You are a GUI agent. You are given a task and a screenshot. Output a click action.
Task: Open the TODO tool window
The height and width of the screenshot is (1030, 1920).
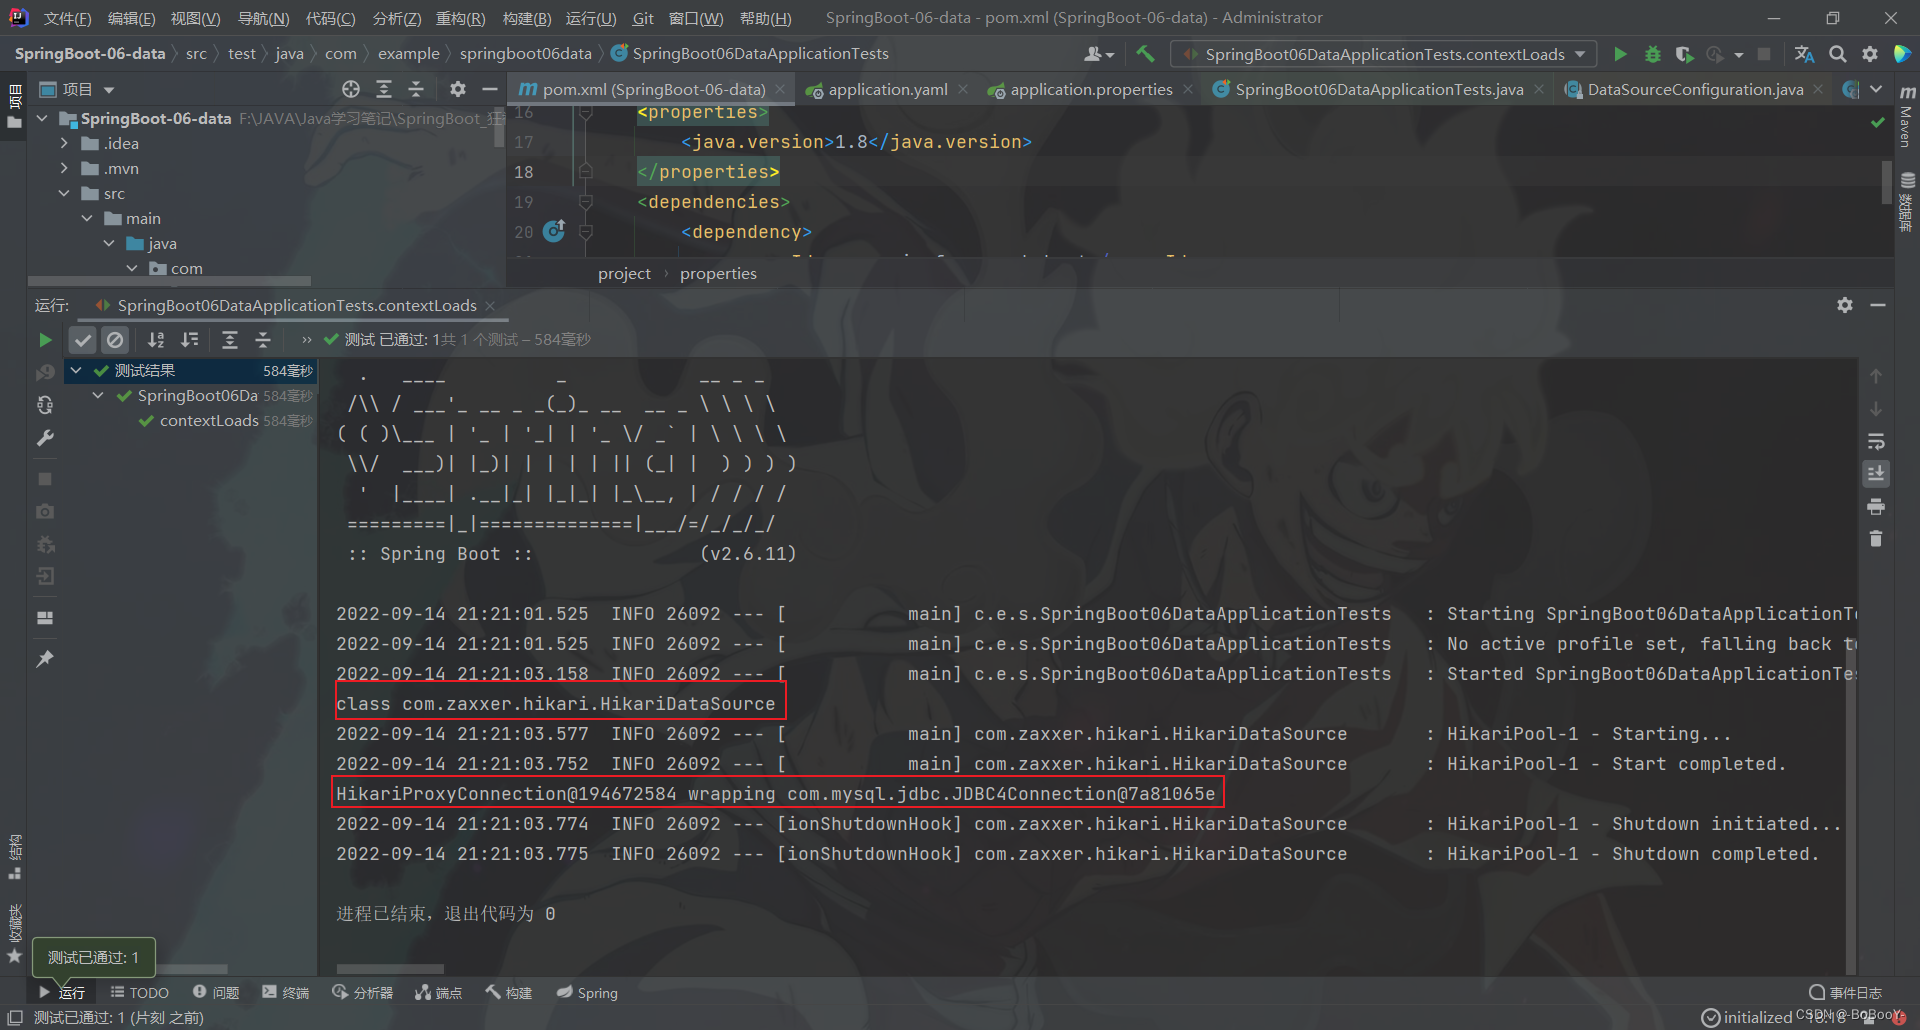pyautogui.click(x=140, y=992)
